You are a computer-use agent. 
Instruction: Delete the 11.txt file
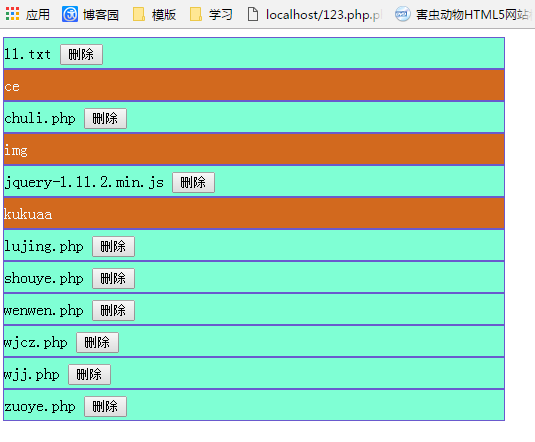(81, 54)
